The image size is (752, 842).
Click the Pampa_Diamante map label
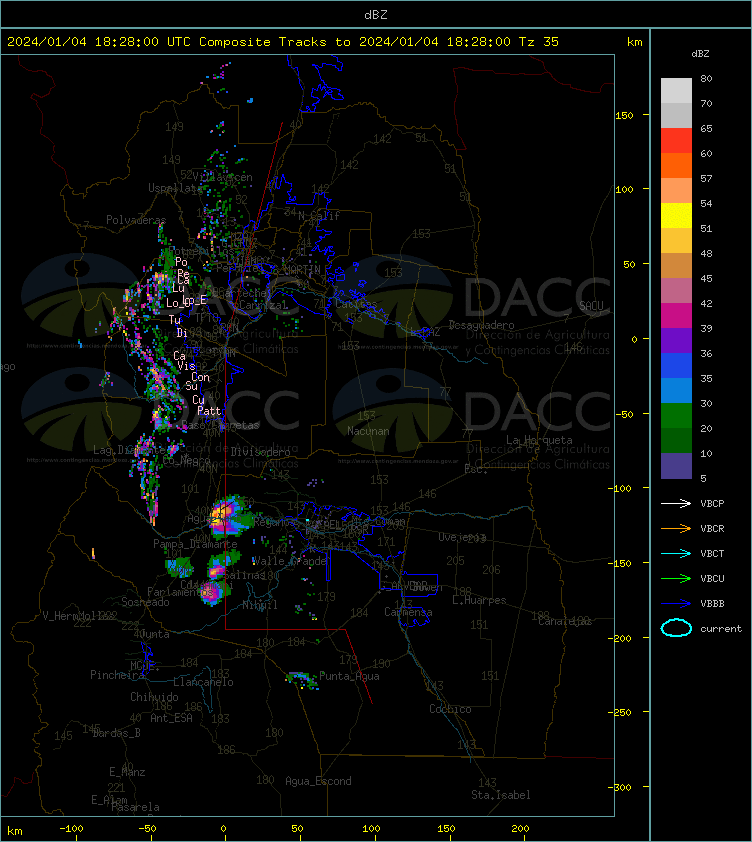195,544
